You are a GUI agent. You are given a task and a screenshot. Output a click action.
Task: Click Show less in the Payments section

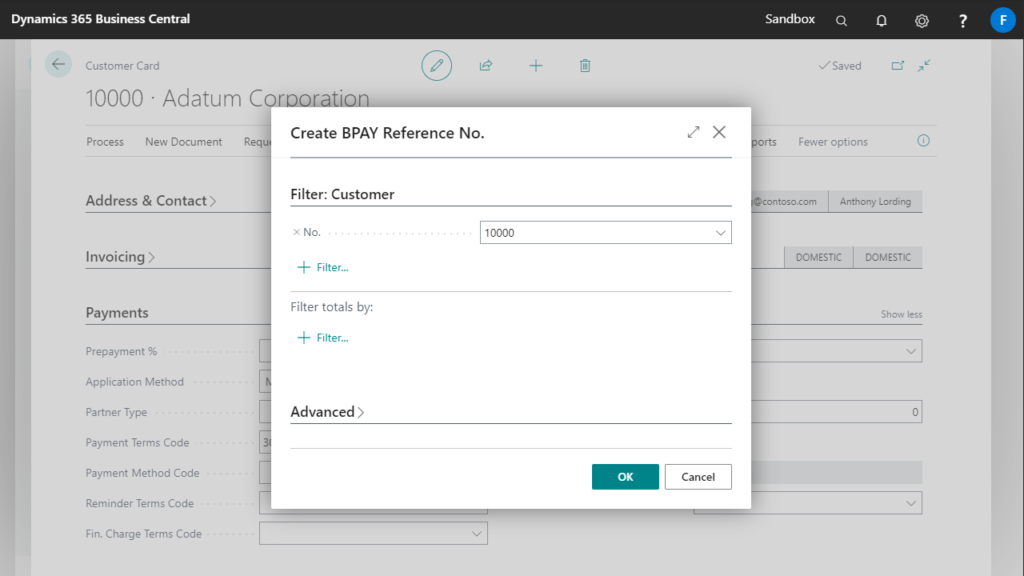pos(901,313)
